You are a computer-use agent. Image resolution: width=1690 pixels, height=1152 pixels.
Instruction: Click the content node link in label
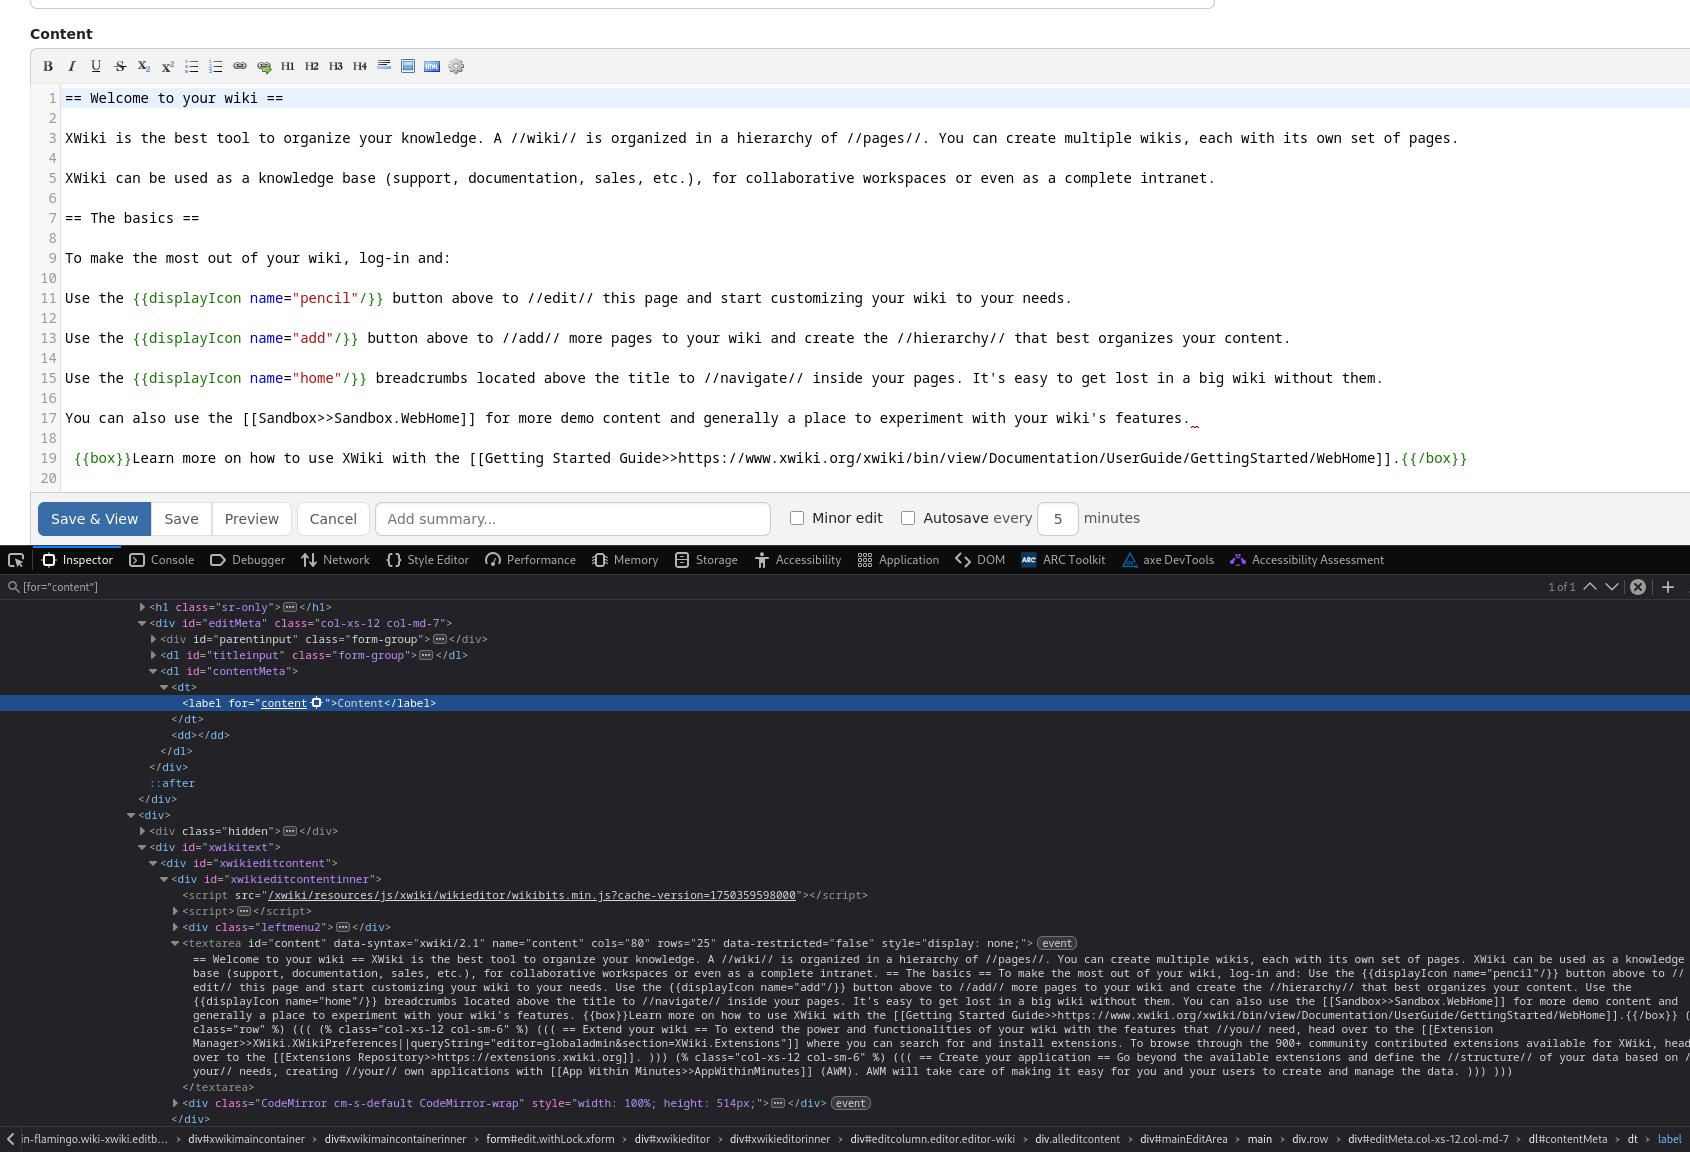[284, 703]
